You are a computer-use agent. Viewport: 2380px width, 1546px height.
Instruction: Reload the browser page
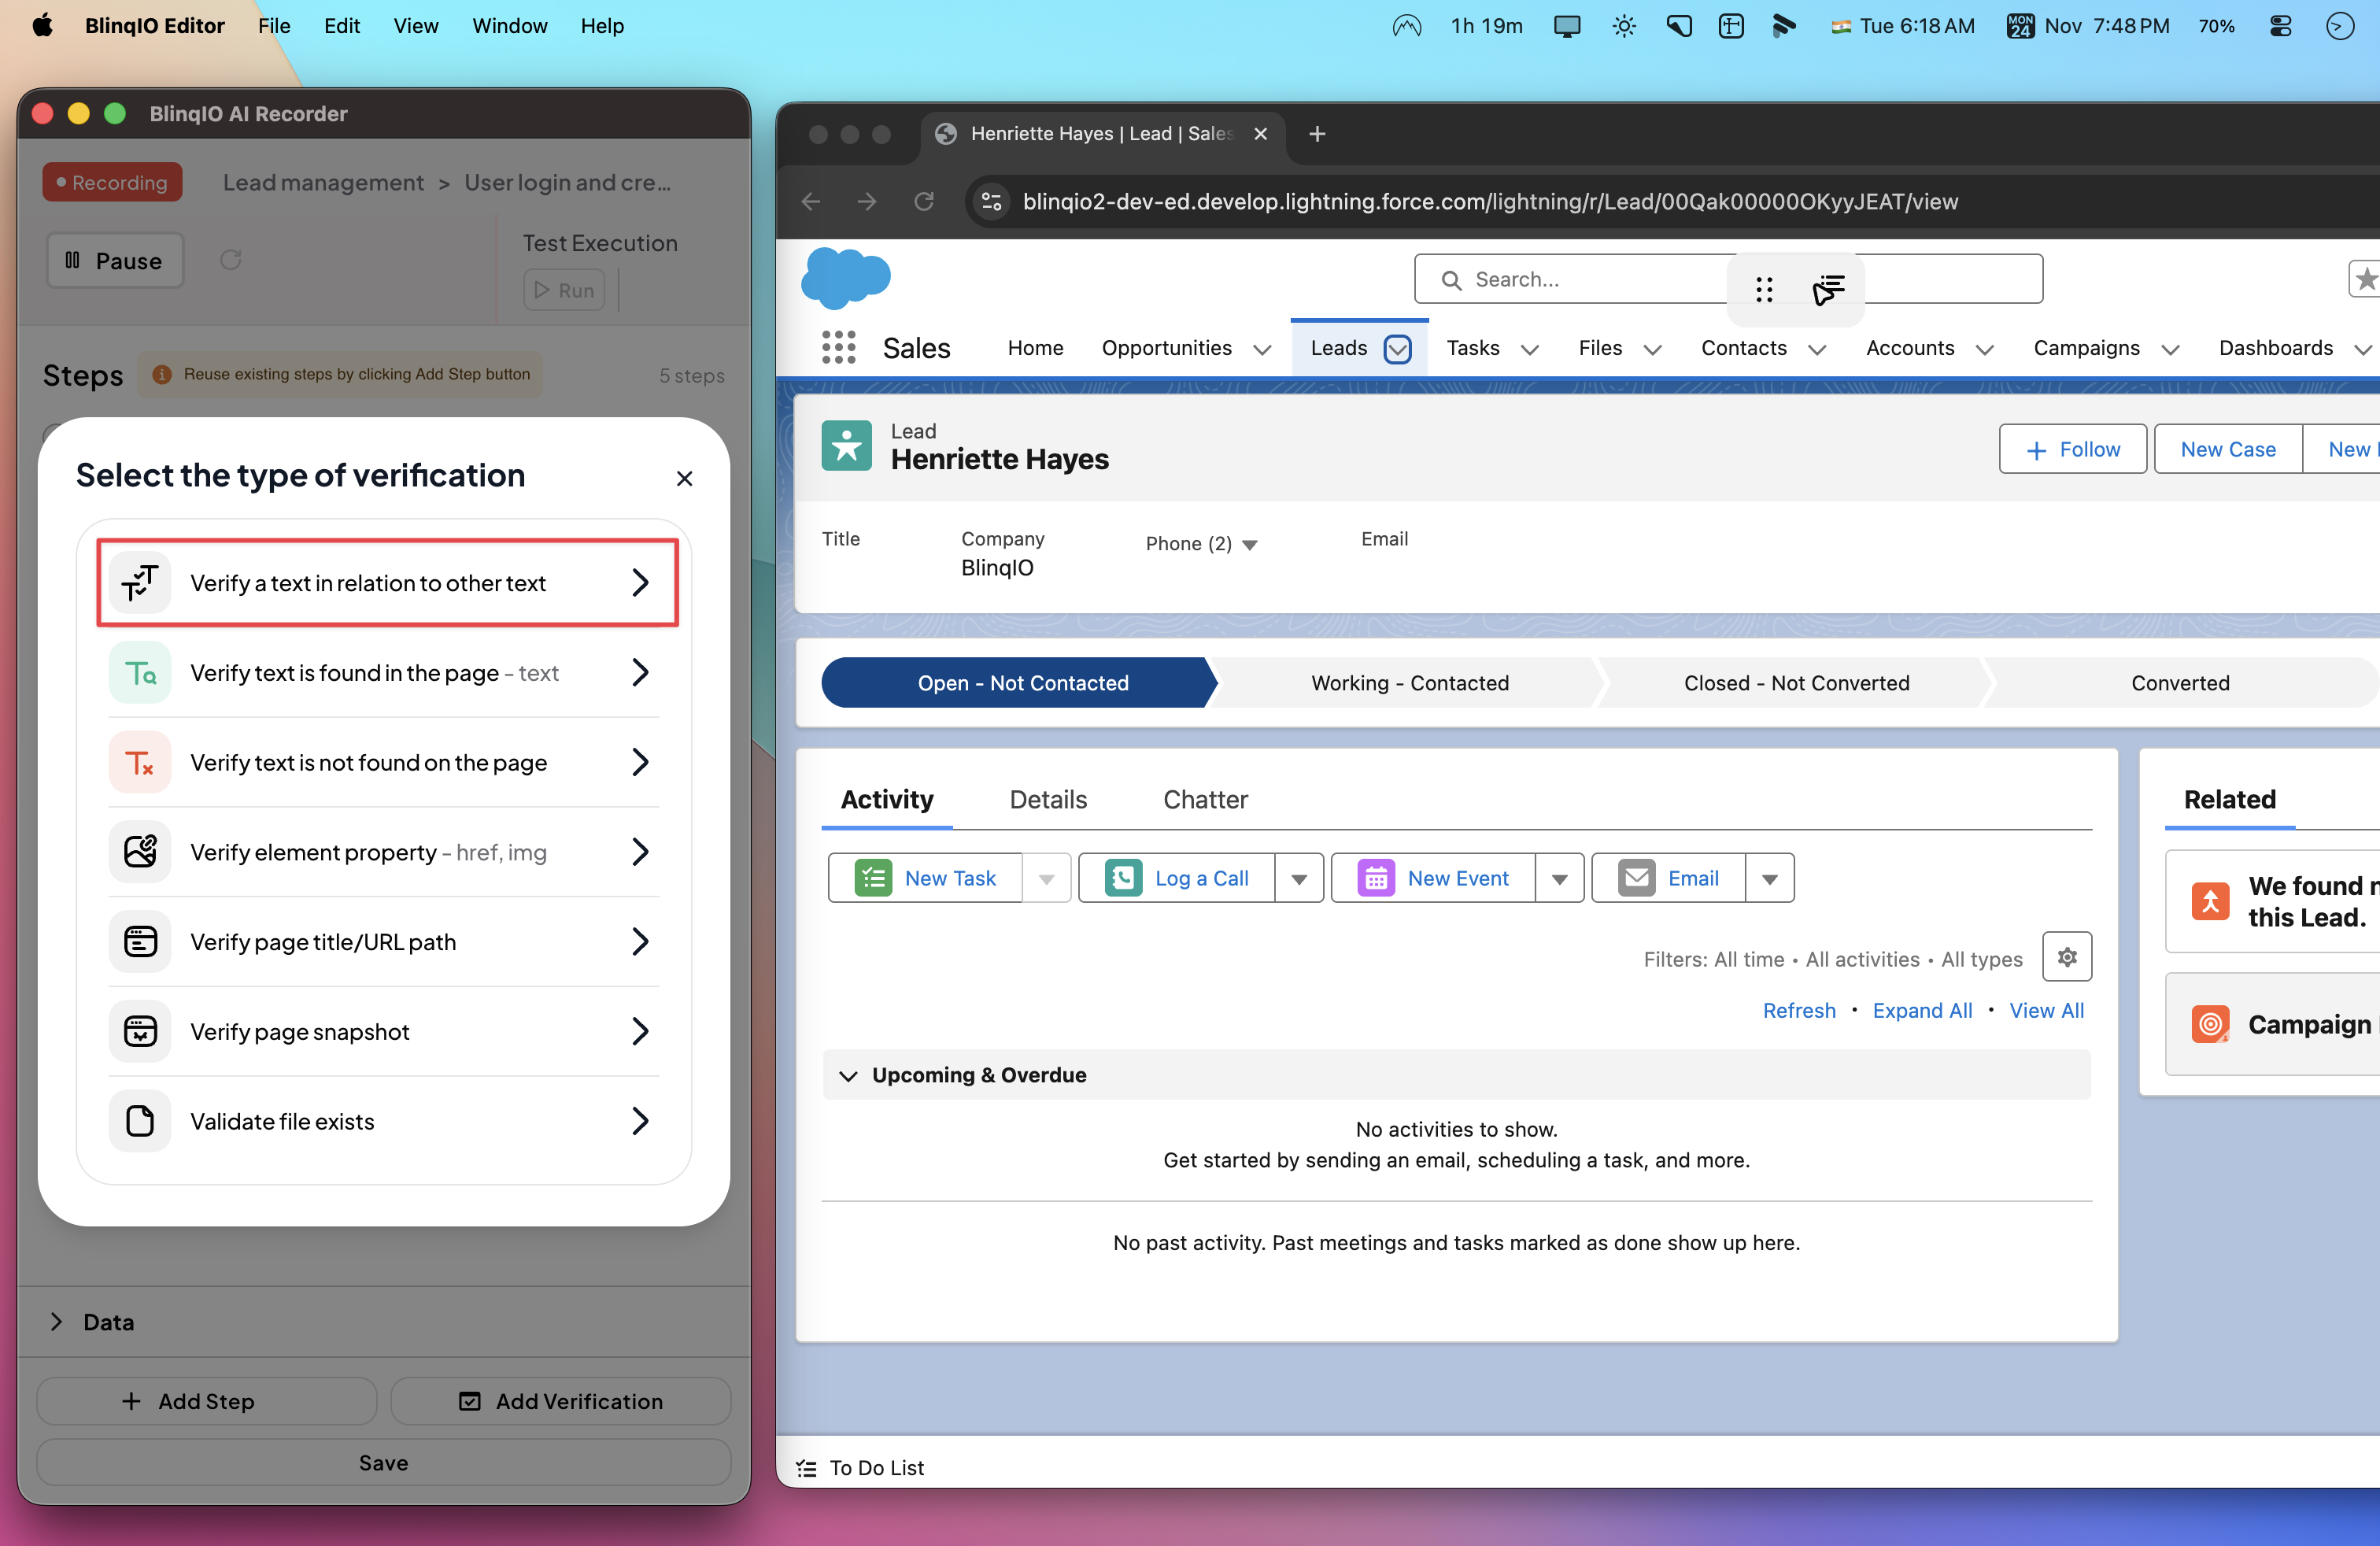coord(923,202)
